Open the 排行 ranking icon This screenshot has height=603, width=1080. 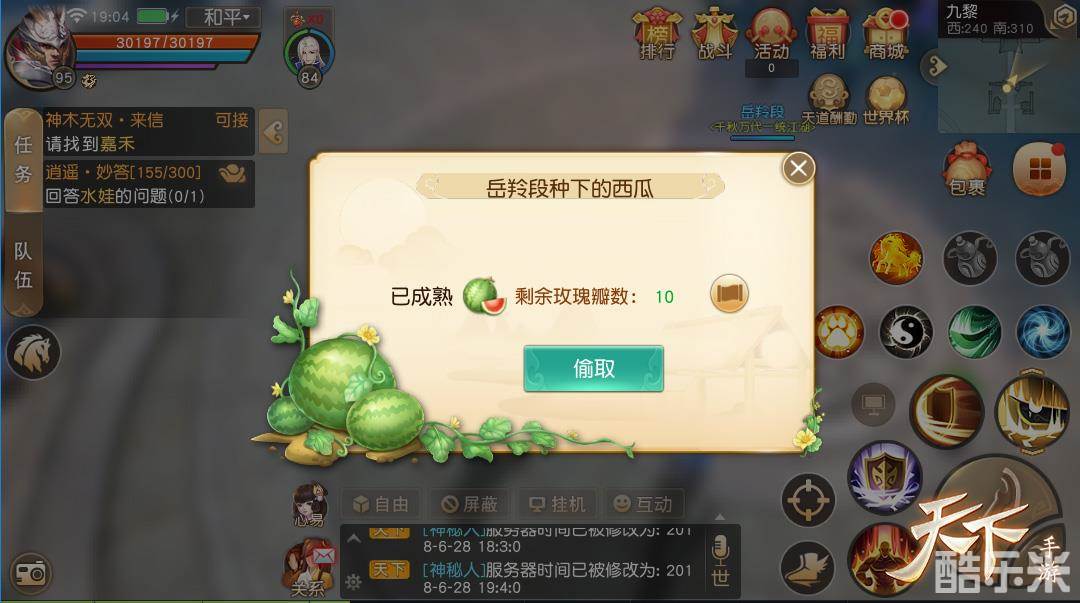(657, 34)
